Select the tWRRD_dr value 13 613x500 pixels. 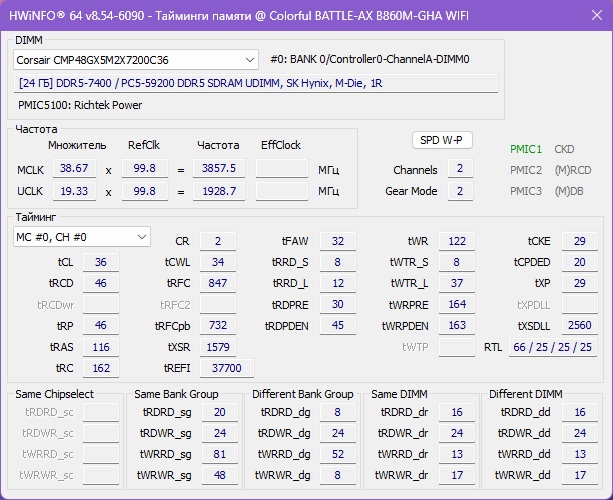click(x=457, y=454)
